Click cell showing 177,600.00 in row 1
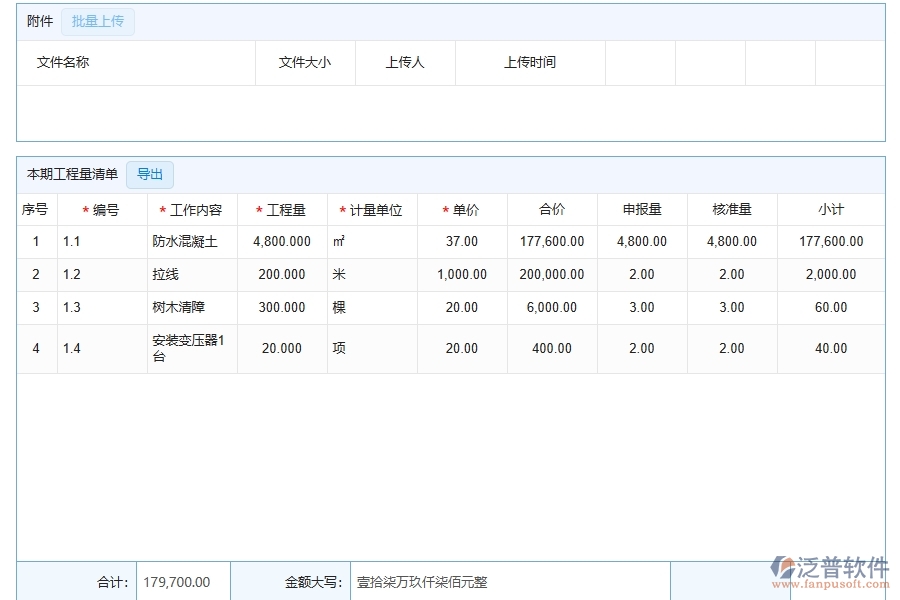 552,241
